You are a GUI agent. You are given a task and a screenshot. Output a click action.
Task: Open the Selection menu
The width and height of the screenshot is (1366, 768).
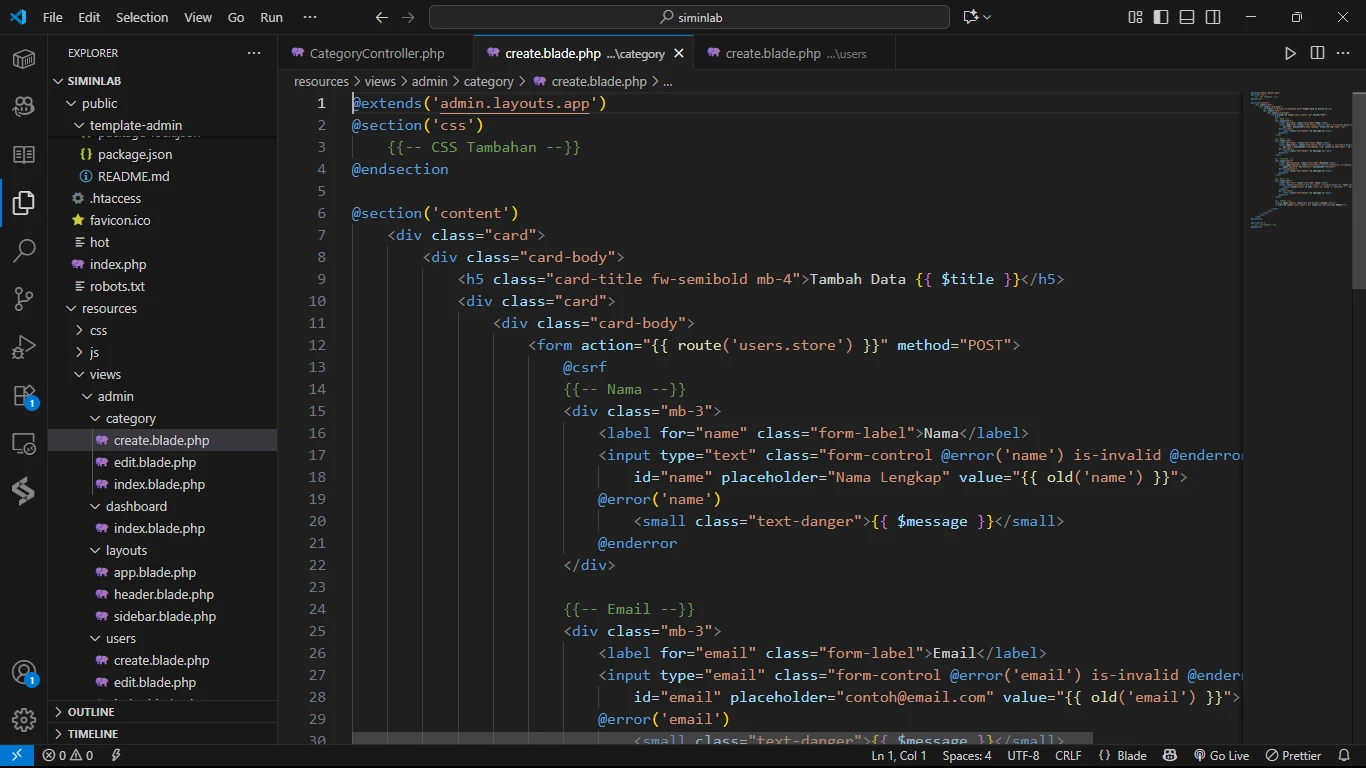(142, 17)
